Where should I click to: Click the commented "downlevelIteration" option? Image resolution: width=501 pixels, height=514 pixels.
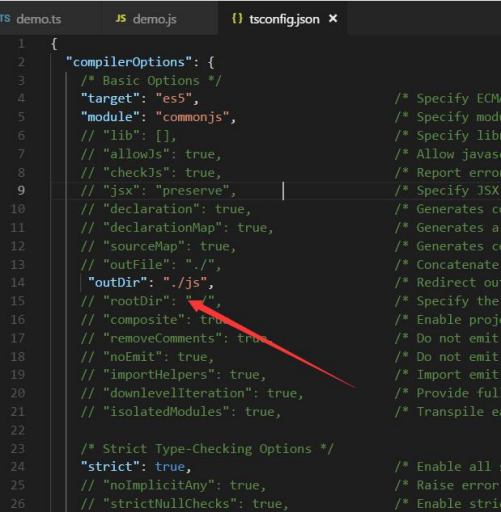pos(192,394)
